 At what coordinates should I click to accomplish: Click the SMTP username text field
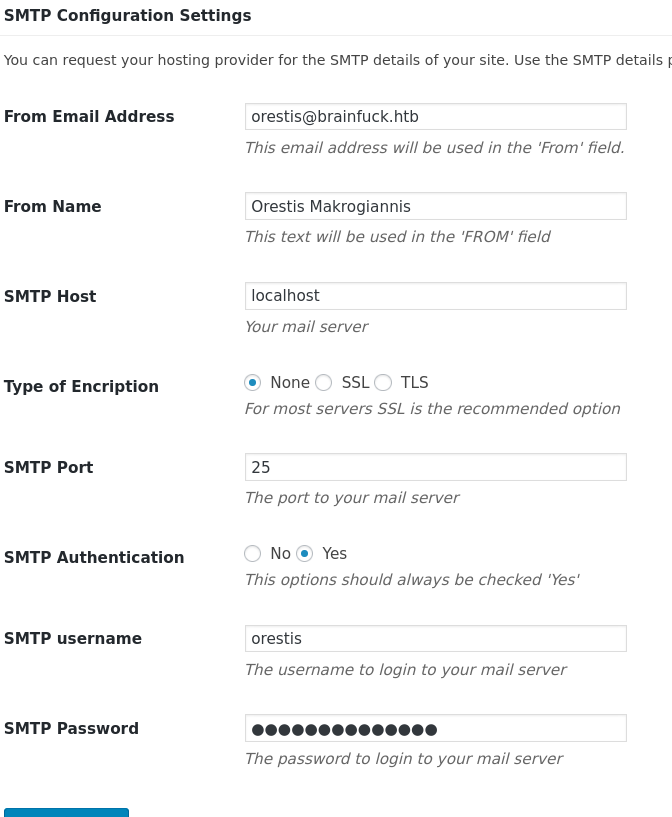pos(435,638)
